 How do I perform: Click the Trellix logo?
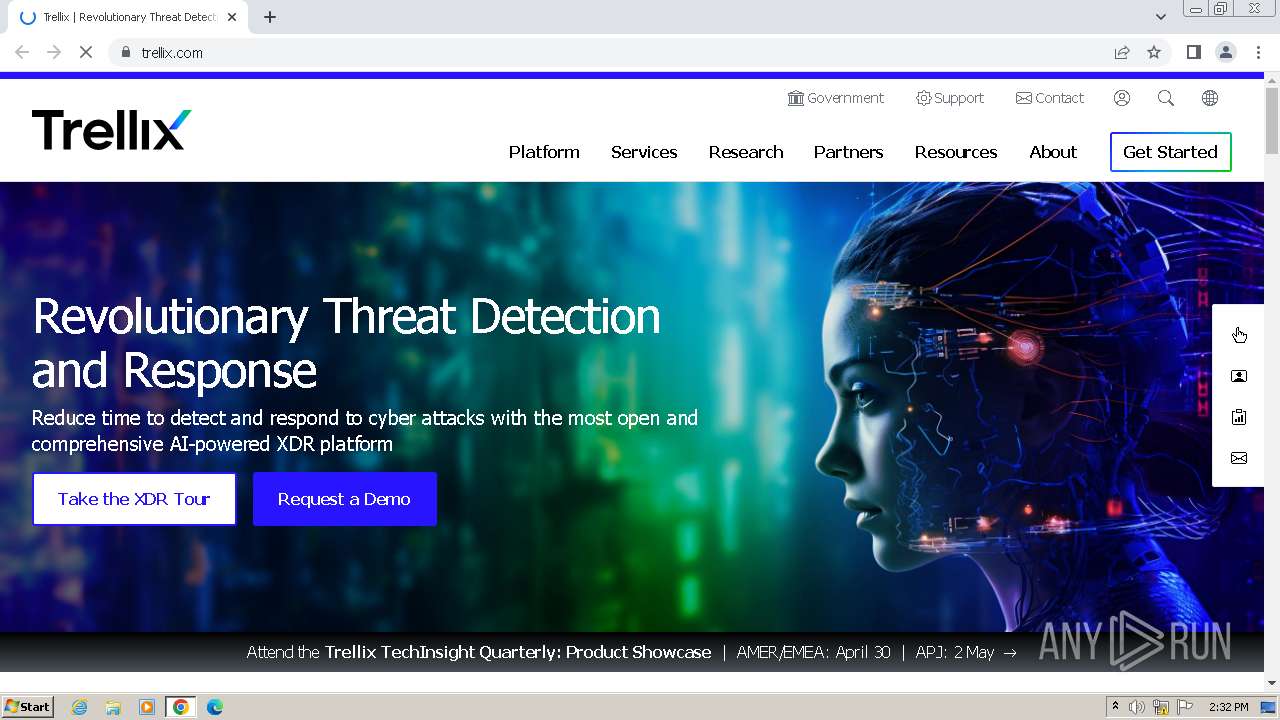point(111,130)
